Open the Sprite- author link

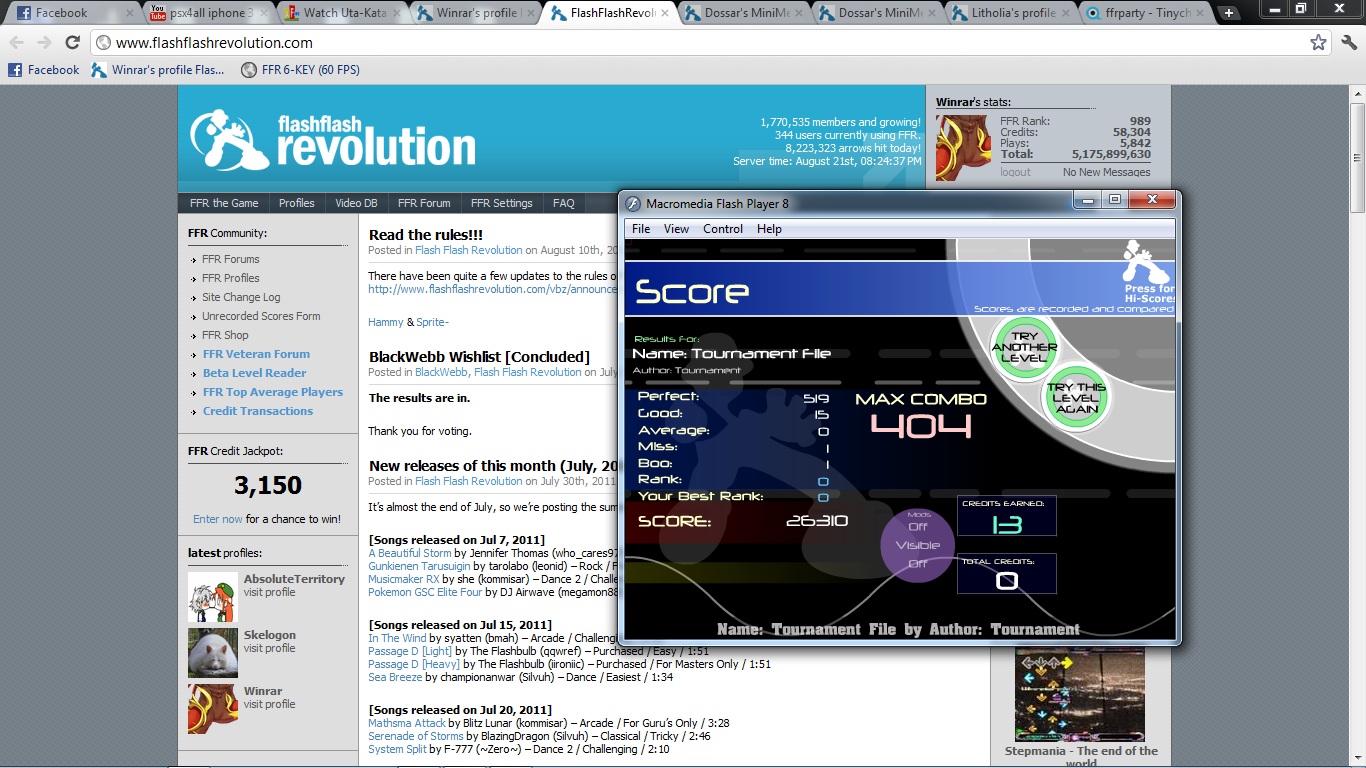tap(433, 322)
